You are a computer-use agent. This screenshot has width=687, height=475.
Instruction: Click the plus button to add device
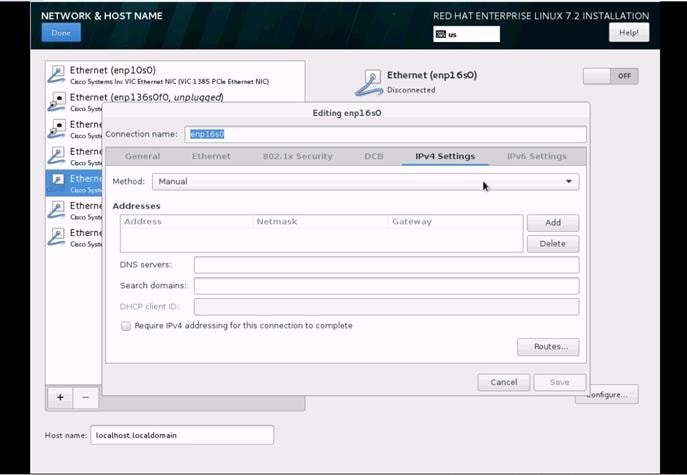60,397
